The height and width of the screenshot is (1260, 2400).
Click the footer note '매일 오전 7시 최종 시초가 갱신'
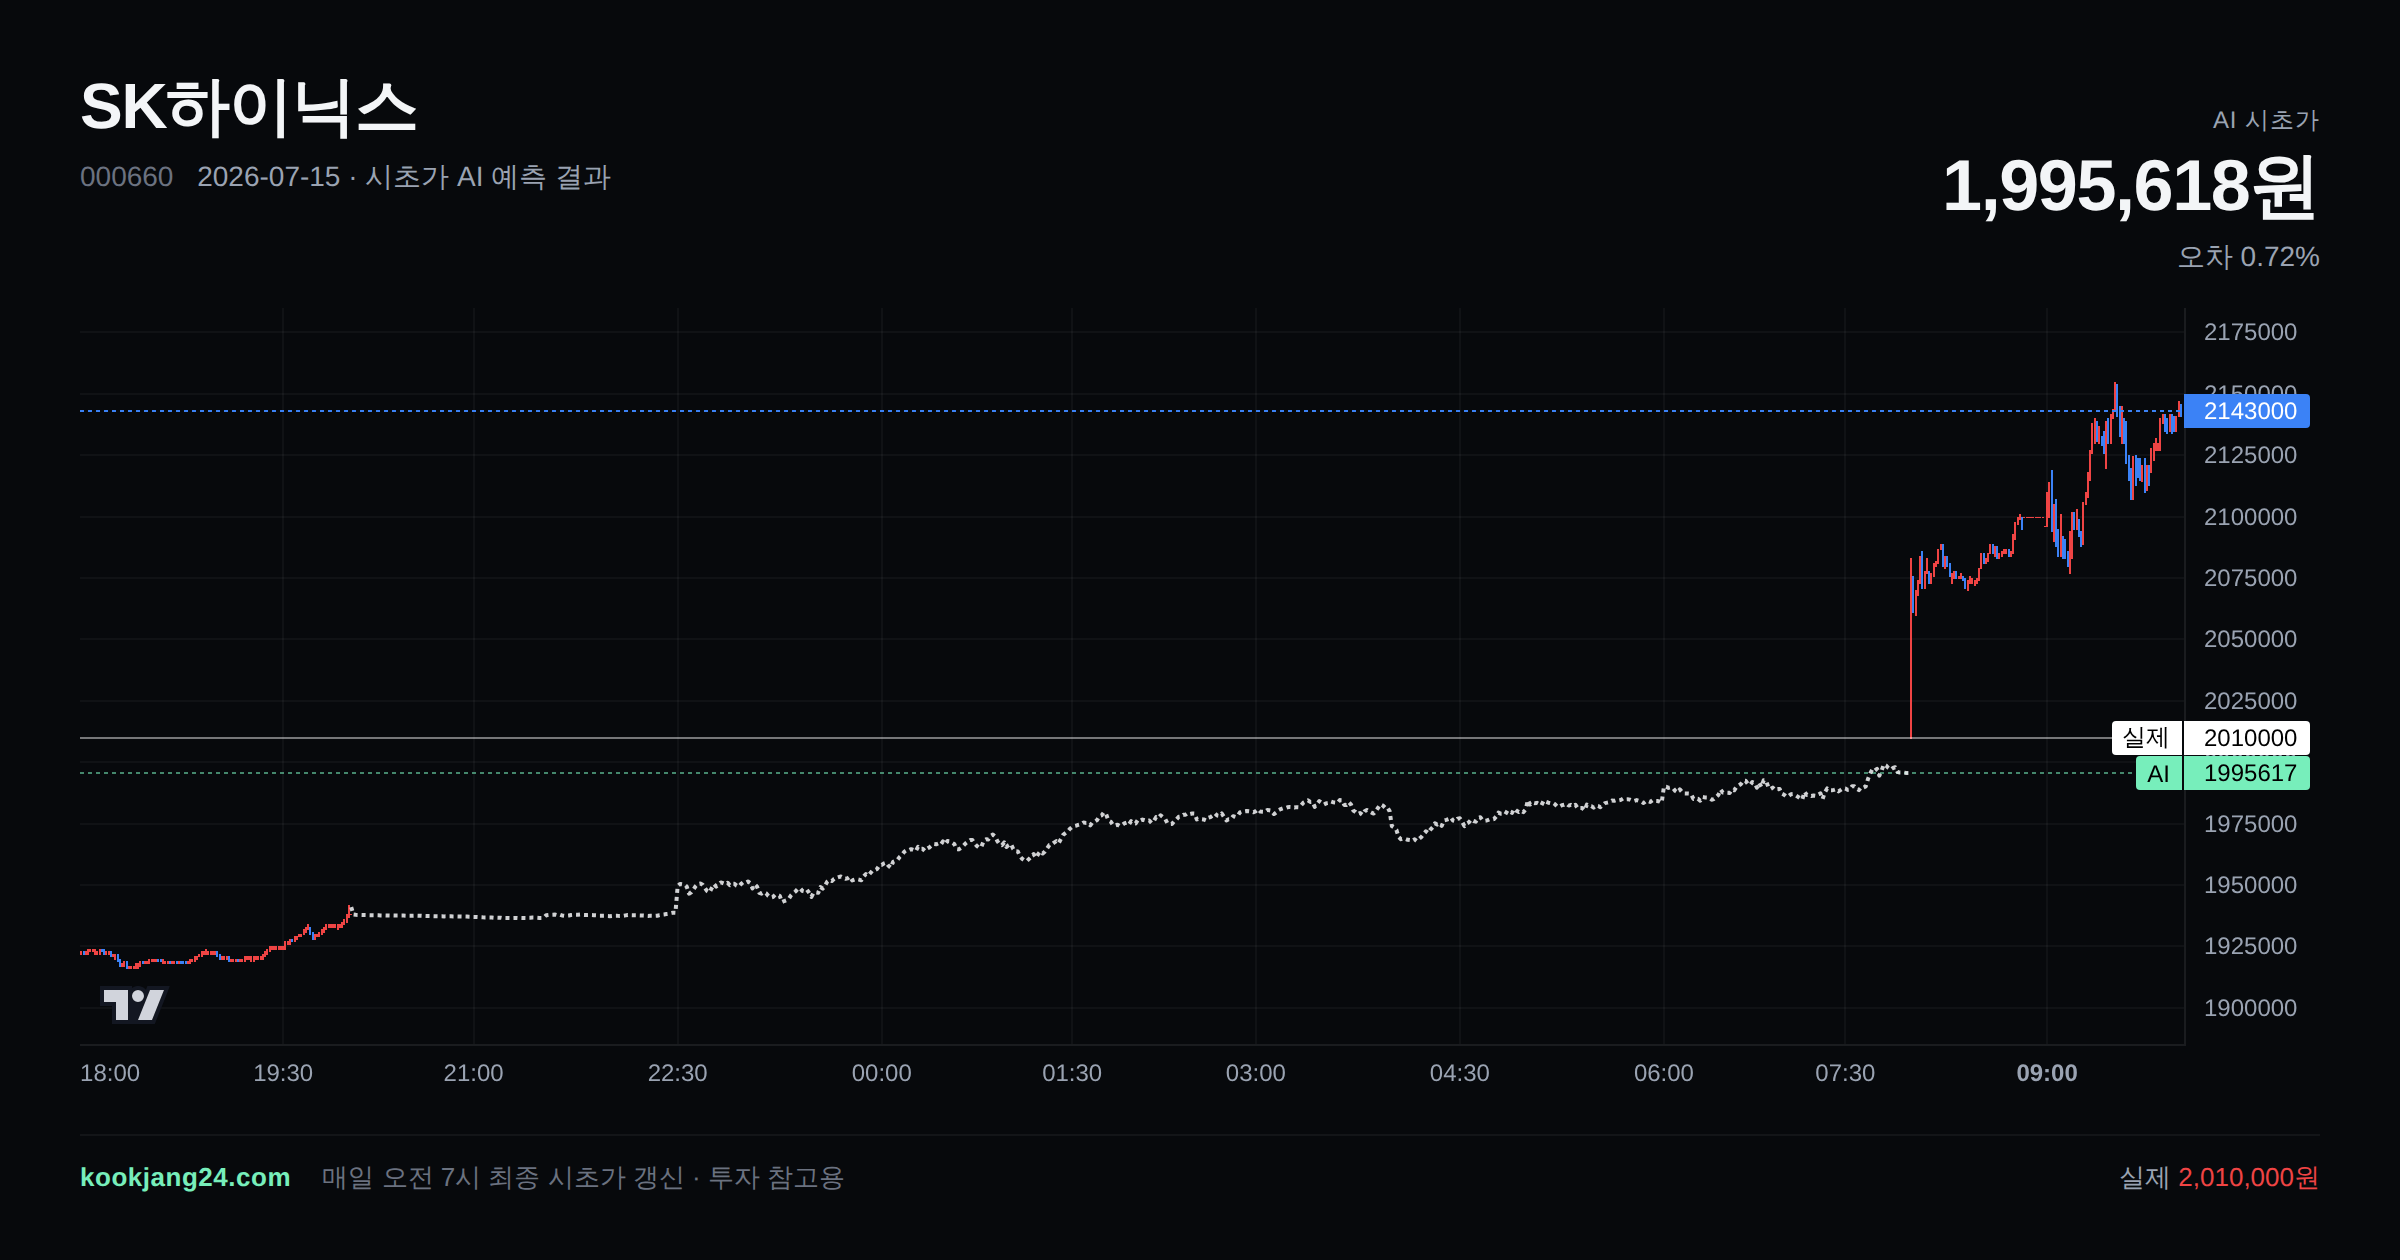(503, 1178)
